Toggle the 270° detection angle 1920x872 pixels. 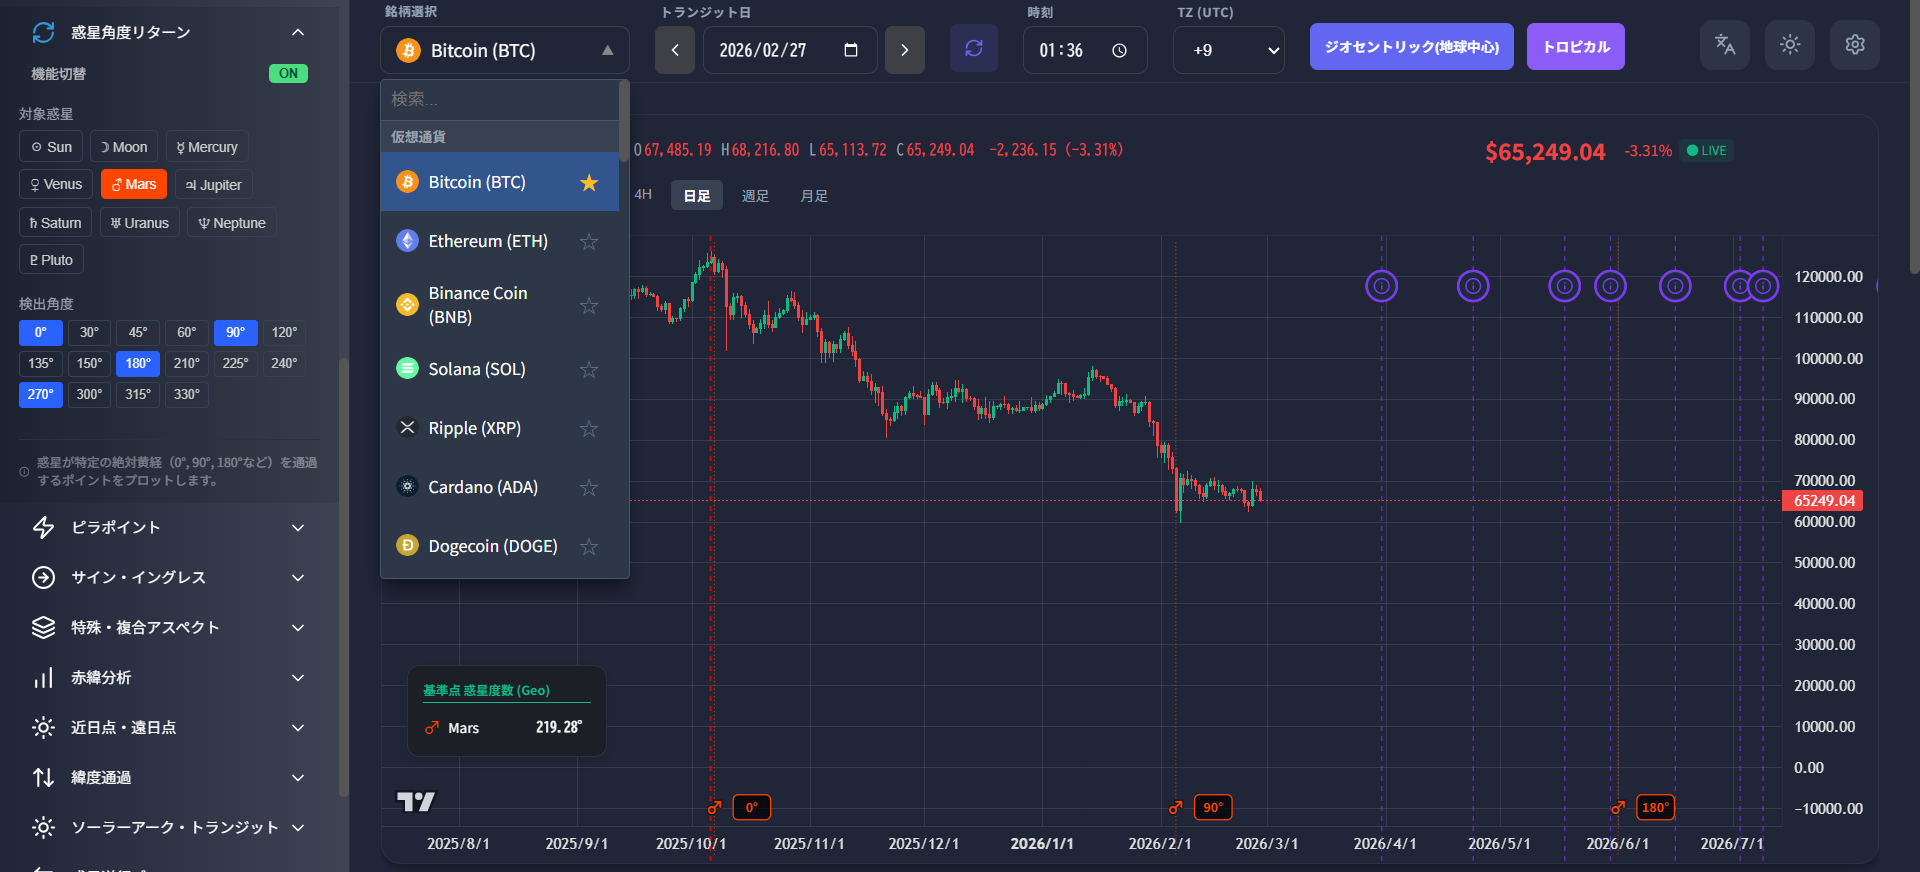pos(41,394)
